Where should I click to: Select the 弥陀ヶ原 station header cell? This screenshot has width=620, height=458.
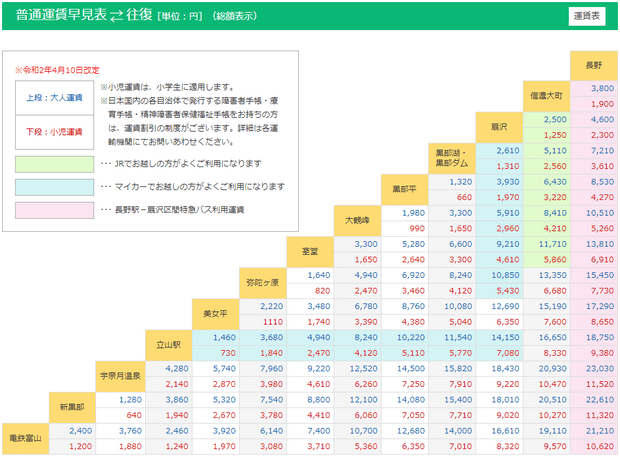coord(263,283)
